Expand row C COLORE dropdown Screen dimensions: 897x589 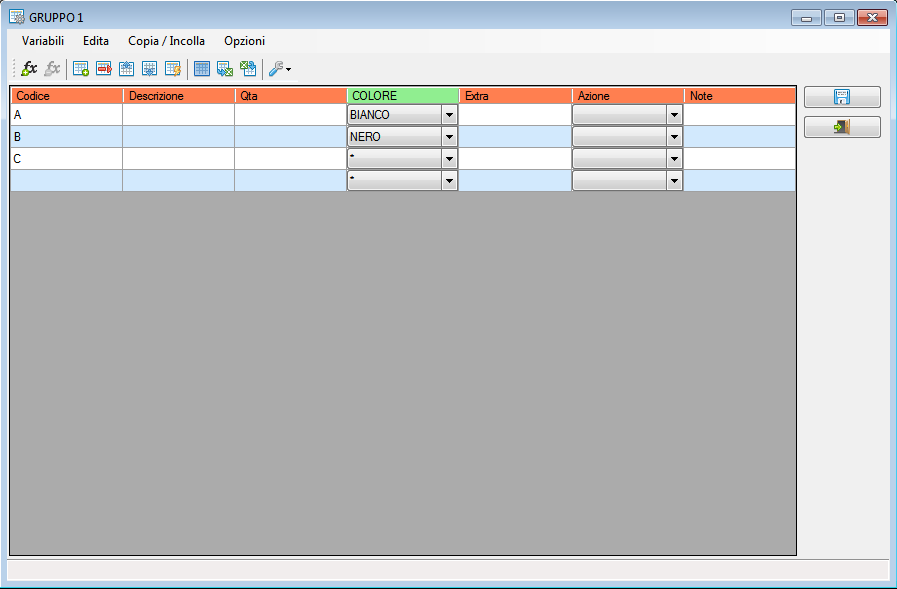click(449, 158)
